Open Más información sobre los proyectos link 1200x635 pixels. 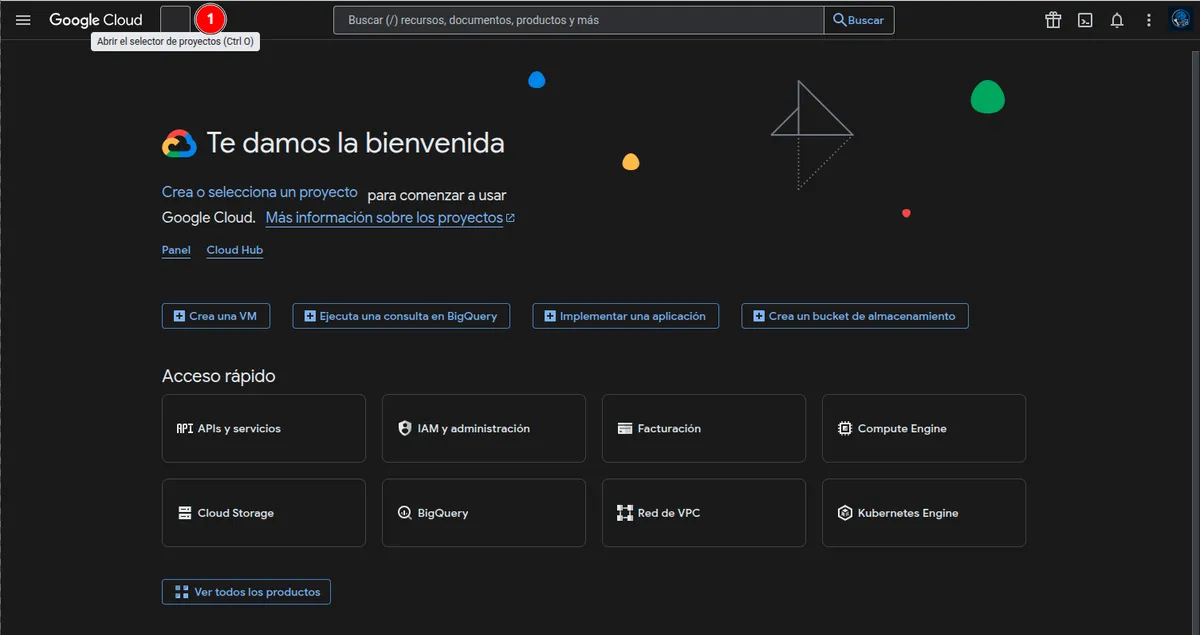point(390,218)
